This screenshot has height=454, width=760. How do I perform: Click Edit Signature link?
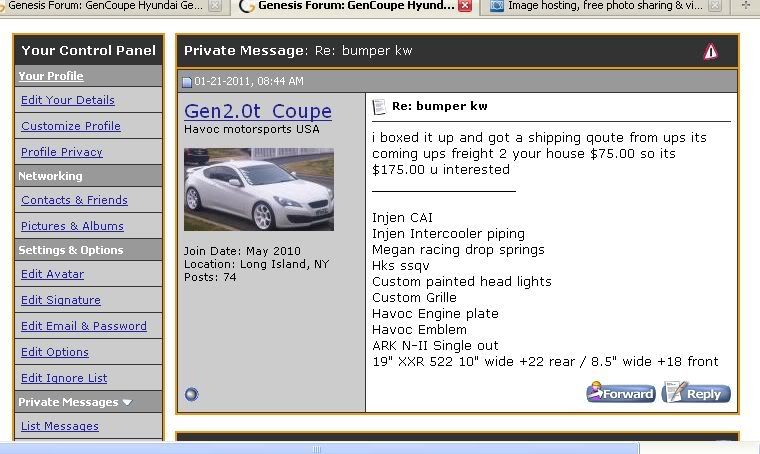tap(61, 300)
